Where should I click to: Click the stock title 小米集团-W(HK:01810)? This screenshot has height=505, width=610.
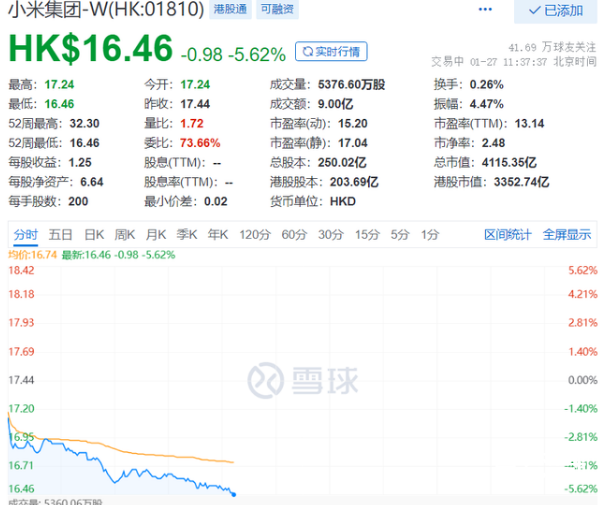point(106,9)
